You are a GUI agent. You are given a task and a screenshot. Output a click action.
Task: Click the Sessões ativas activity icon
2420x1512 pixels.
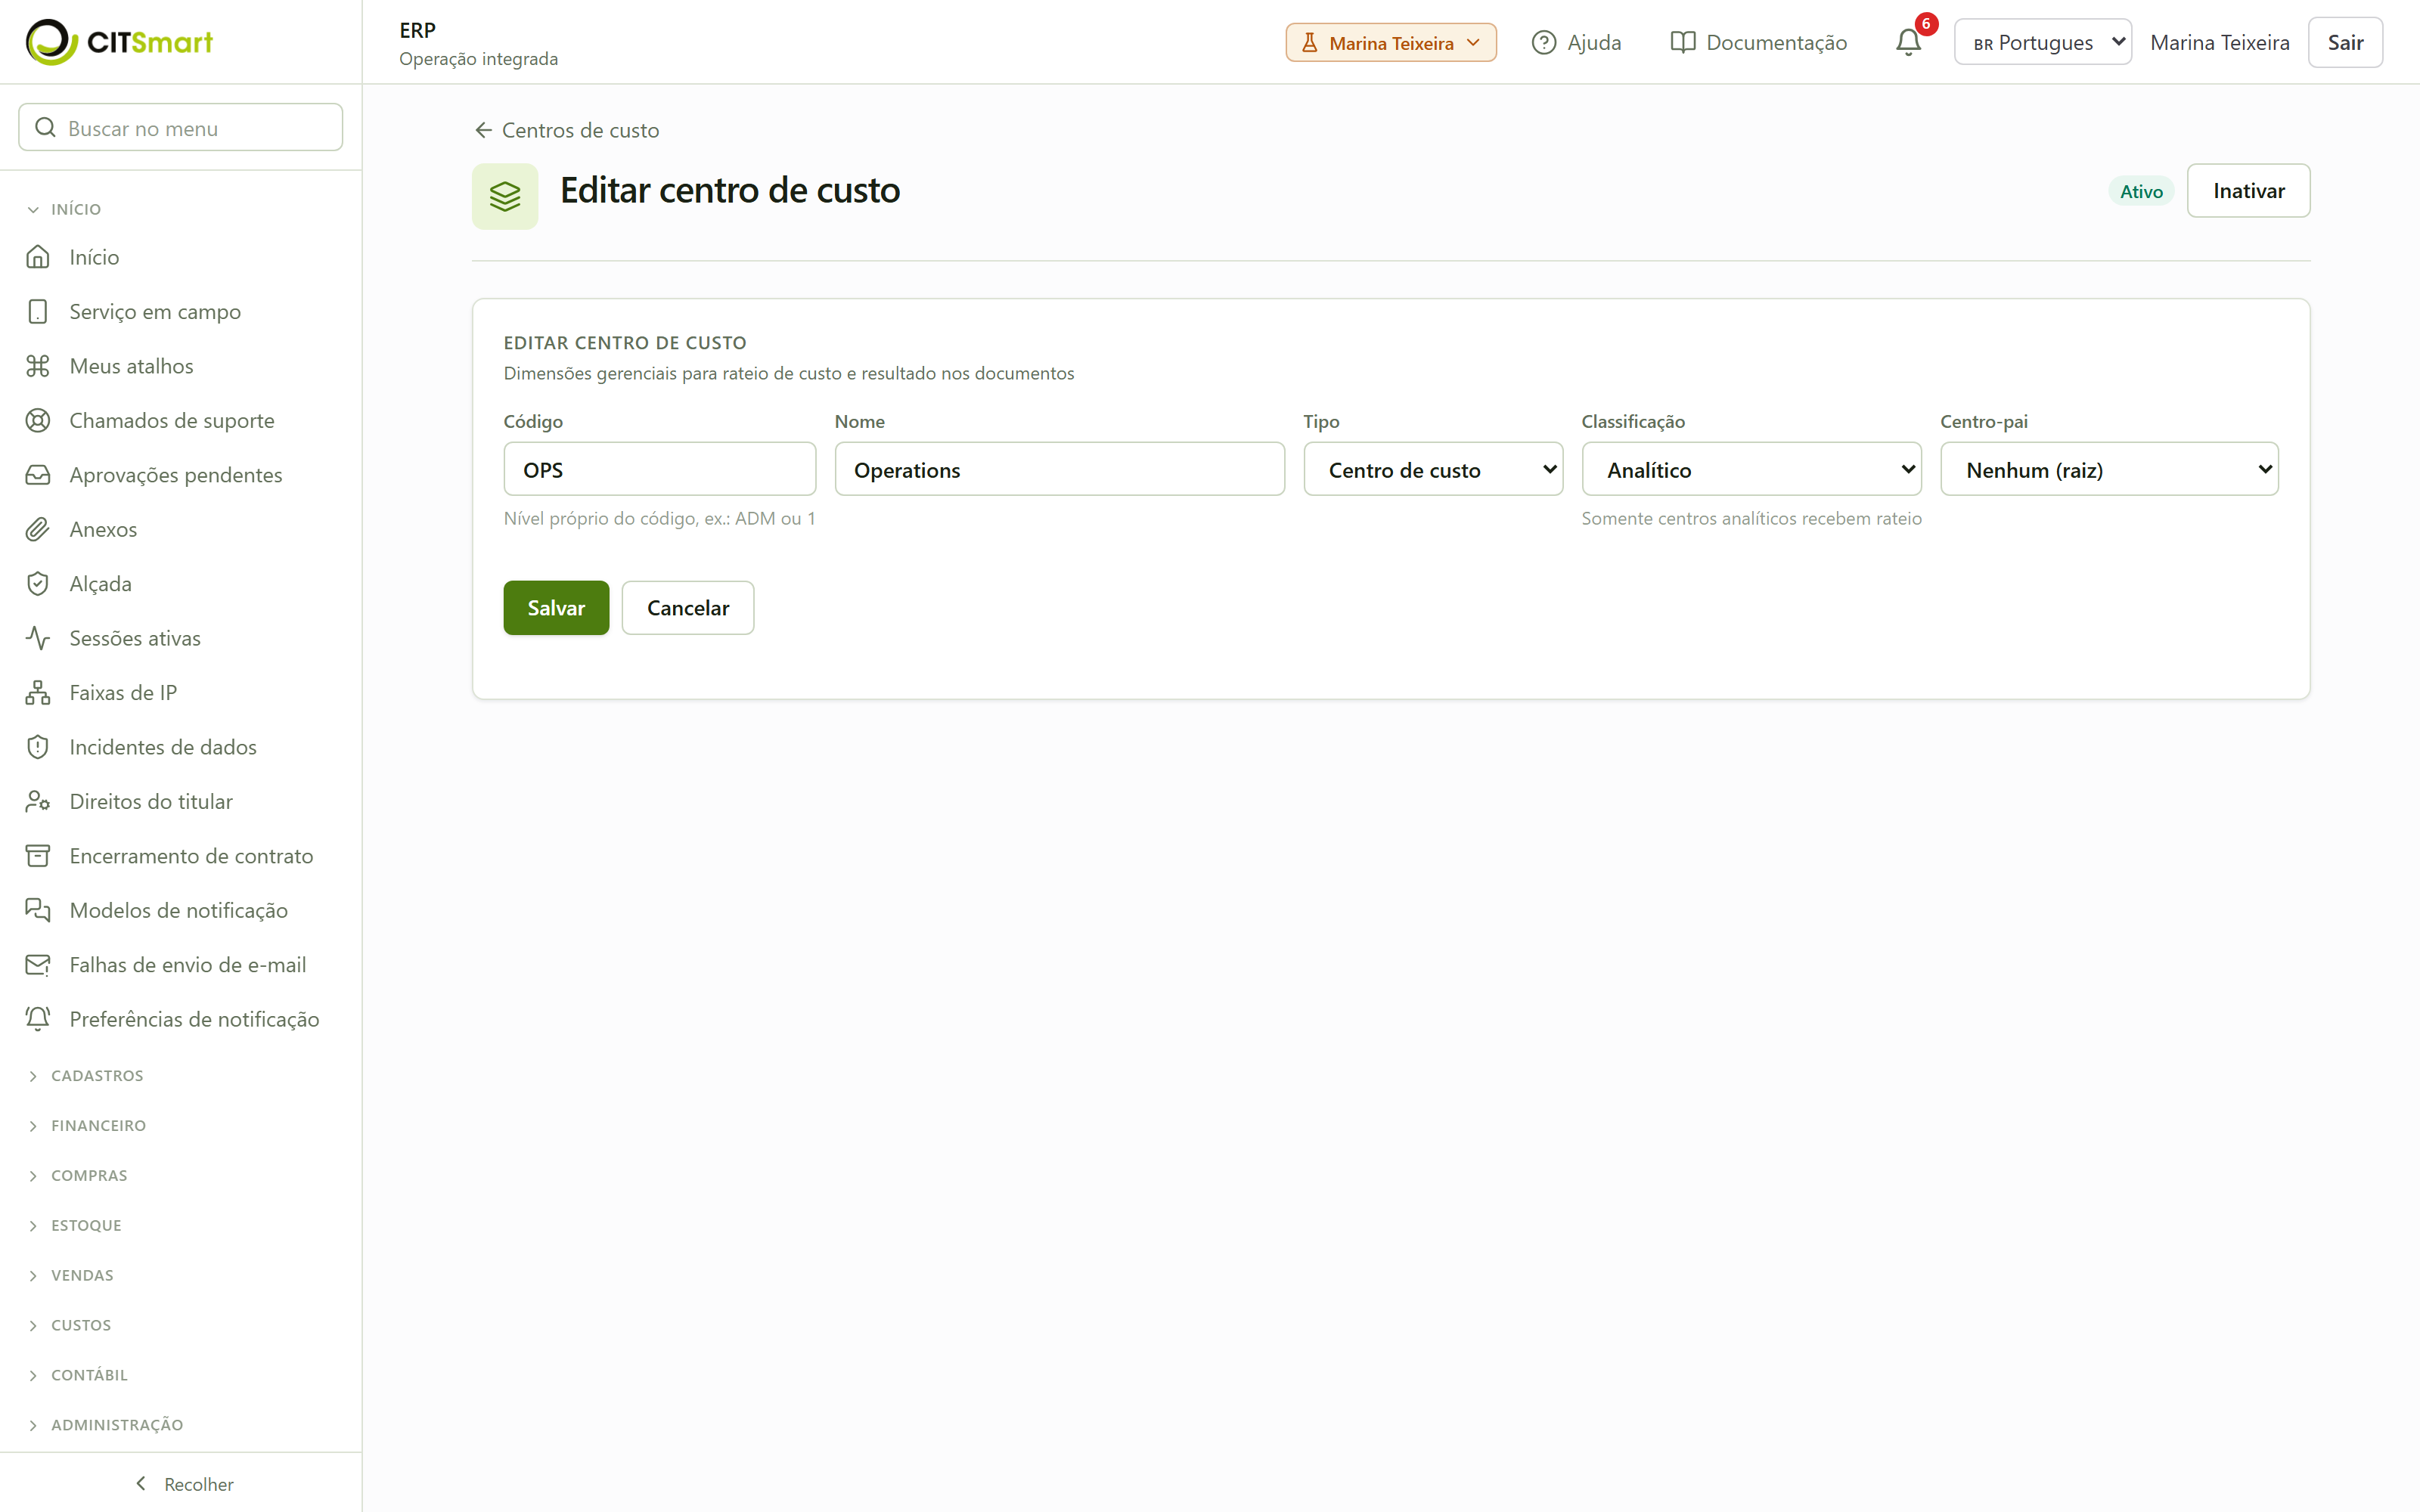(x=38, y=638)
